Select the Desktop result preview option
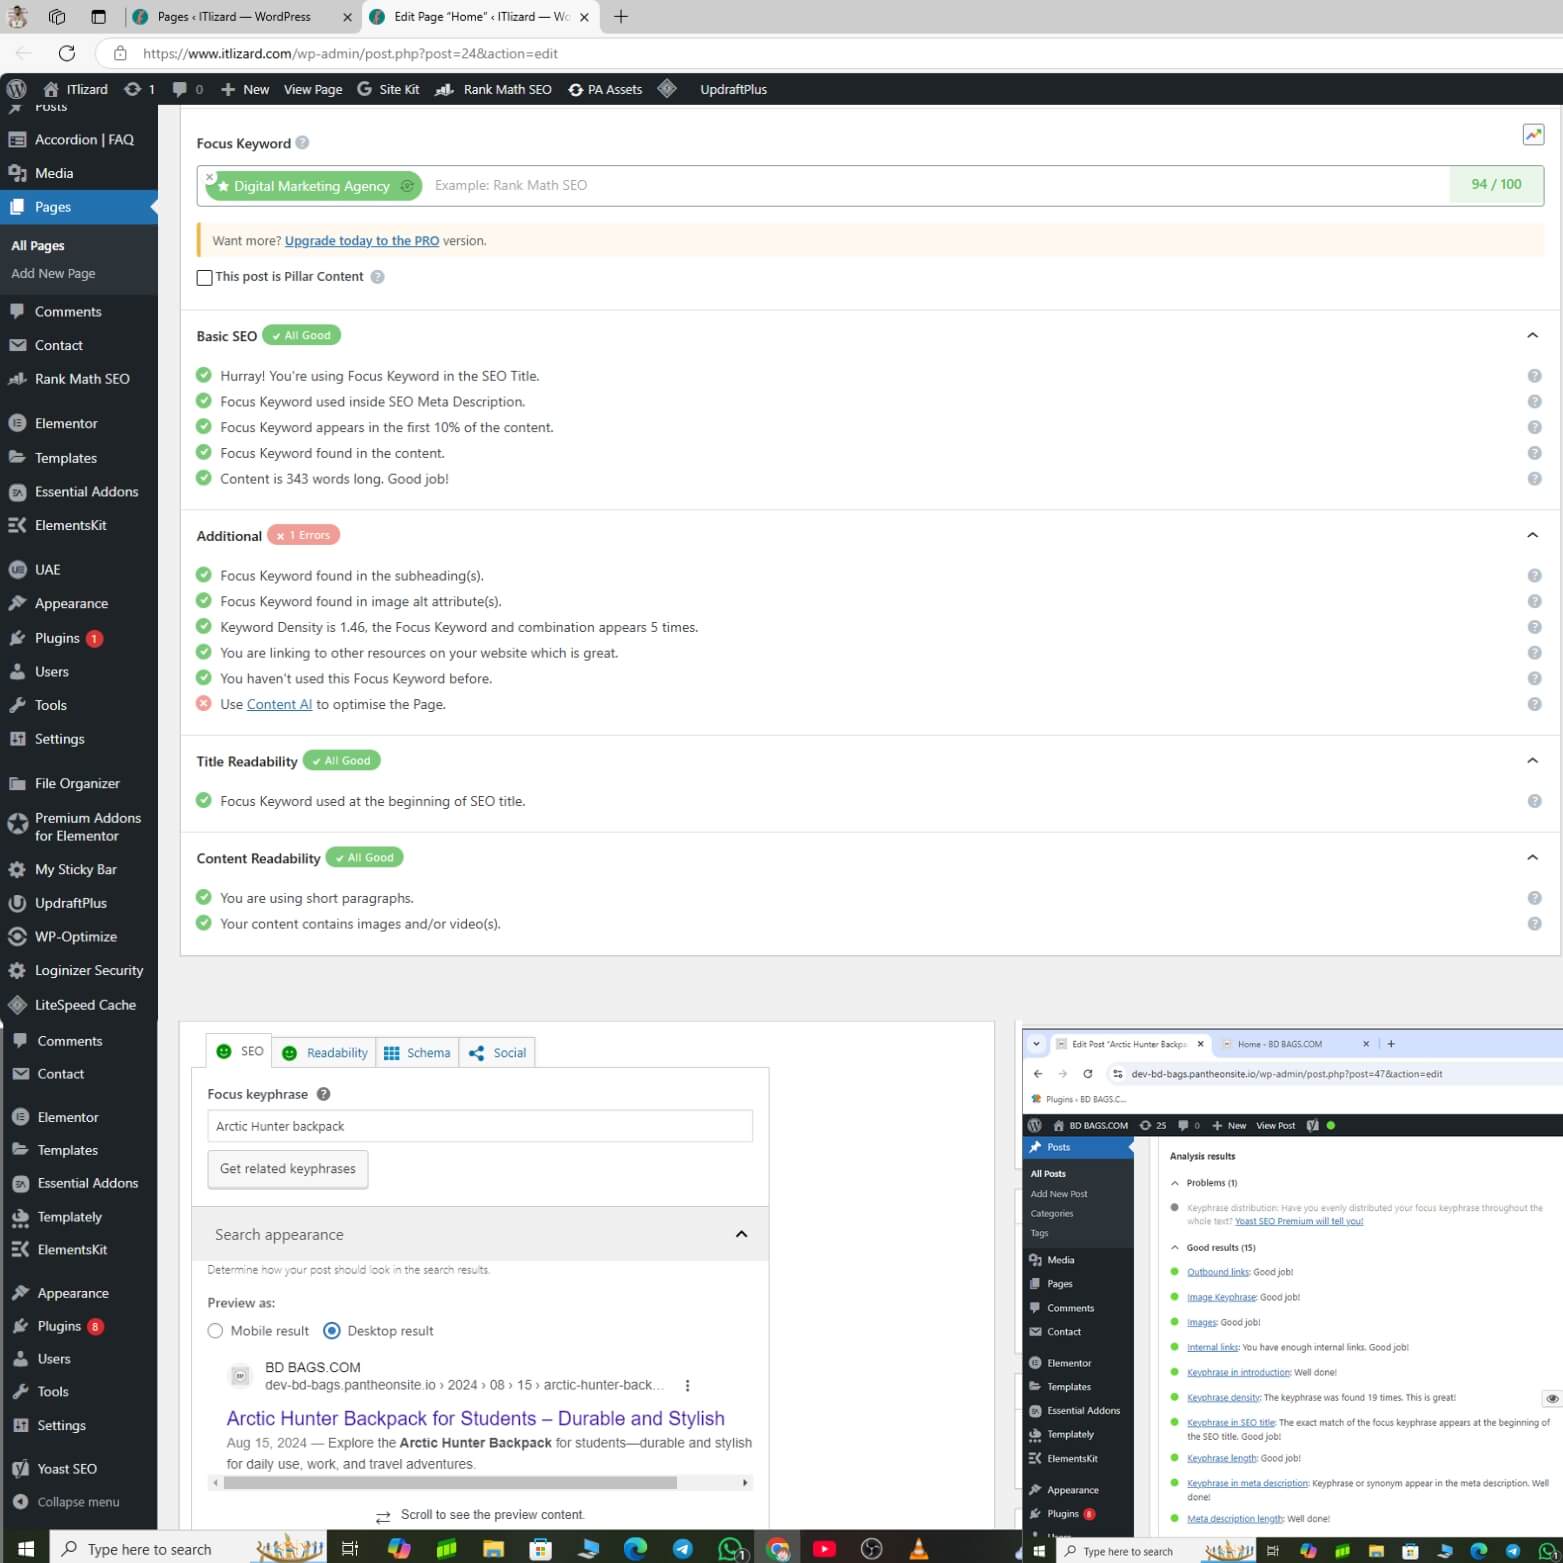This screenshot has height=1563, width=1563. point(332,1331)
